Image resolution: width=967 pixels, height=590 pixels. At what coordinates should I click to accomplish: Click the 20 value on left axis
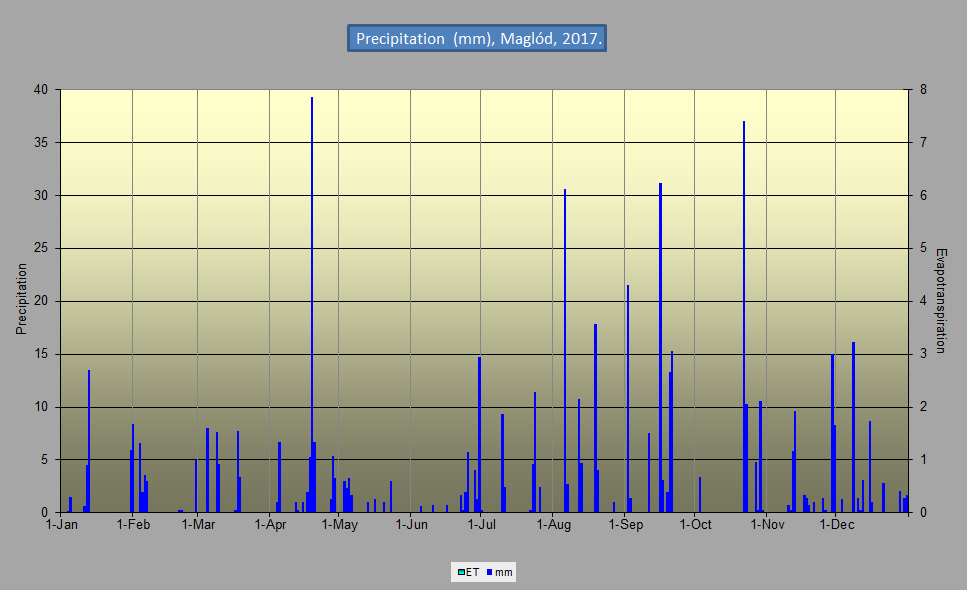[x=41, y=301]
